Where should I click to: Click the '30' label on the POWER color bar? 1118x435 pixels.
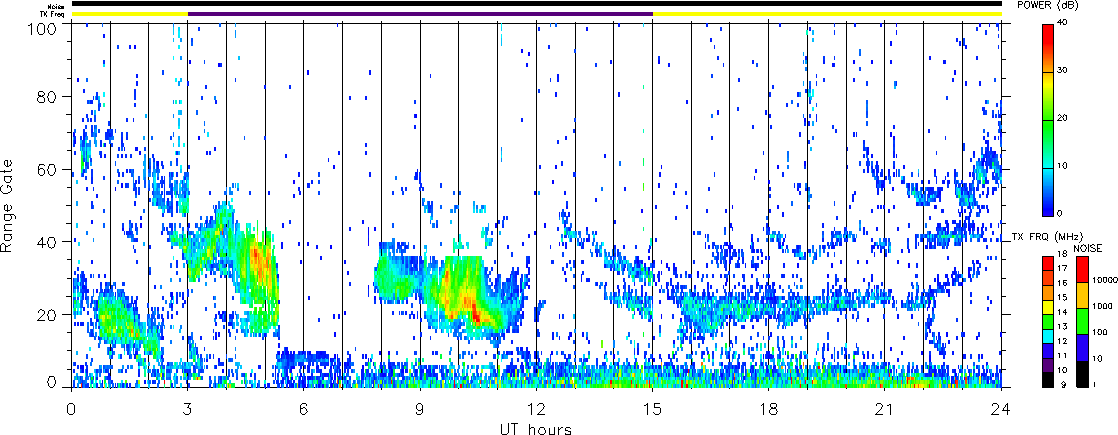click(x=1062, y=70)
